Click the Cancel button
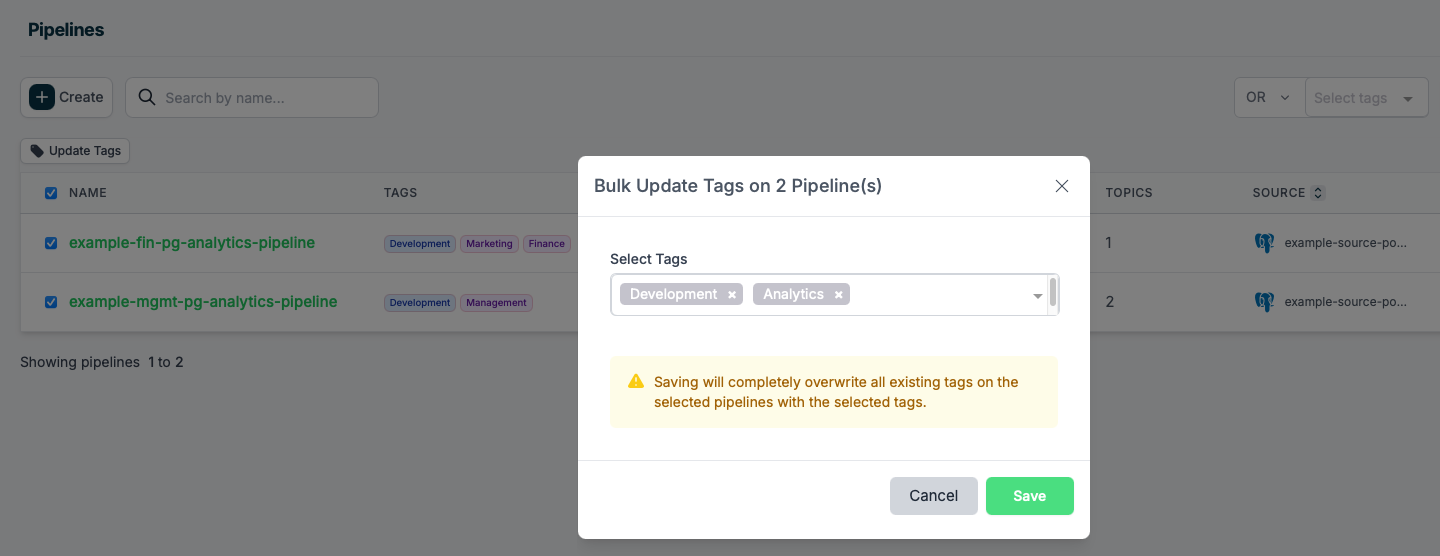Screen dimensions: 1440x556 point(934,496)
